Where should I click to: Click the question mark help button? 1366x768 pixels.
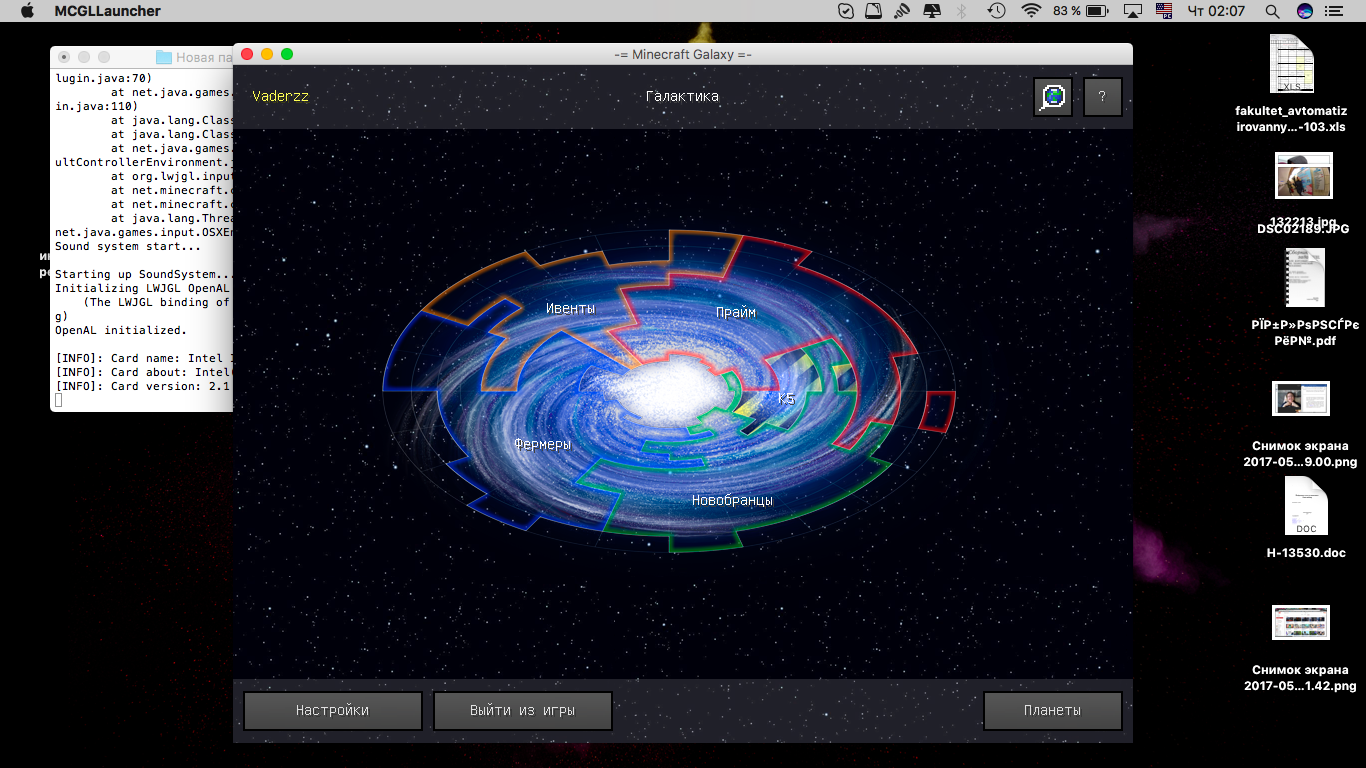point(1102,97)
